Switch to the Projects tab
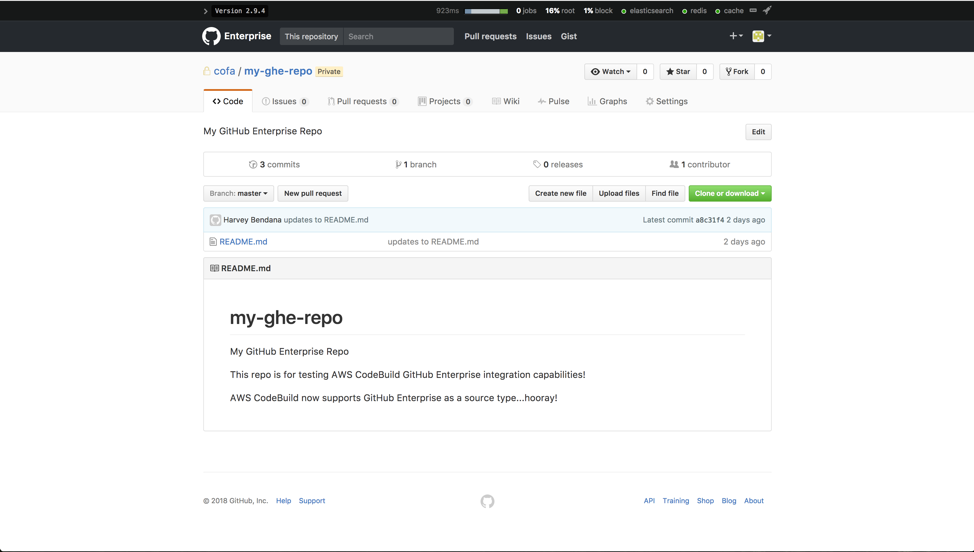Image resolution: width=974 pixels, height=552 pixels. 445,101
